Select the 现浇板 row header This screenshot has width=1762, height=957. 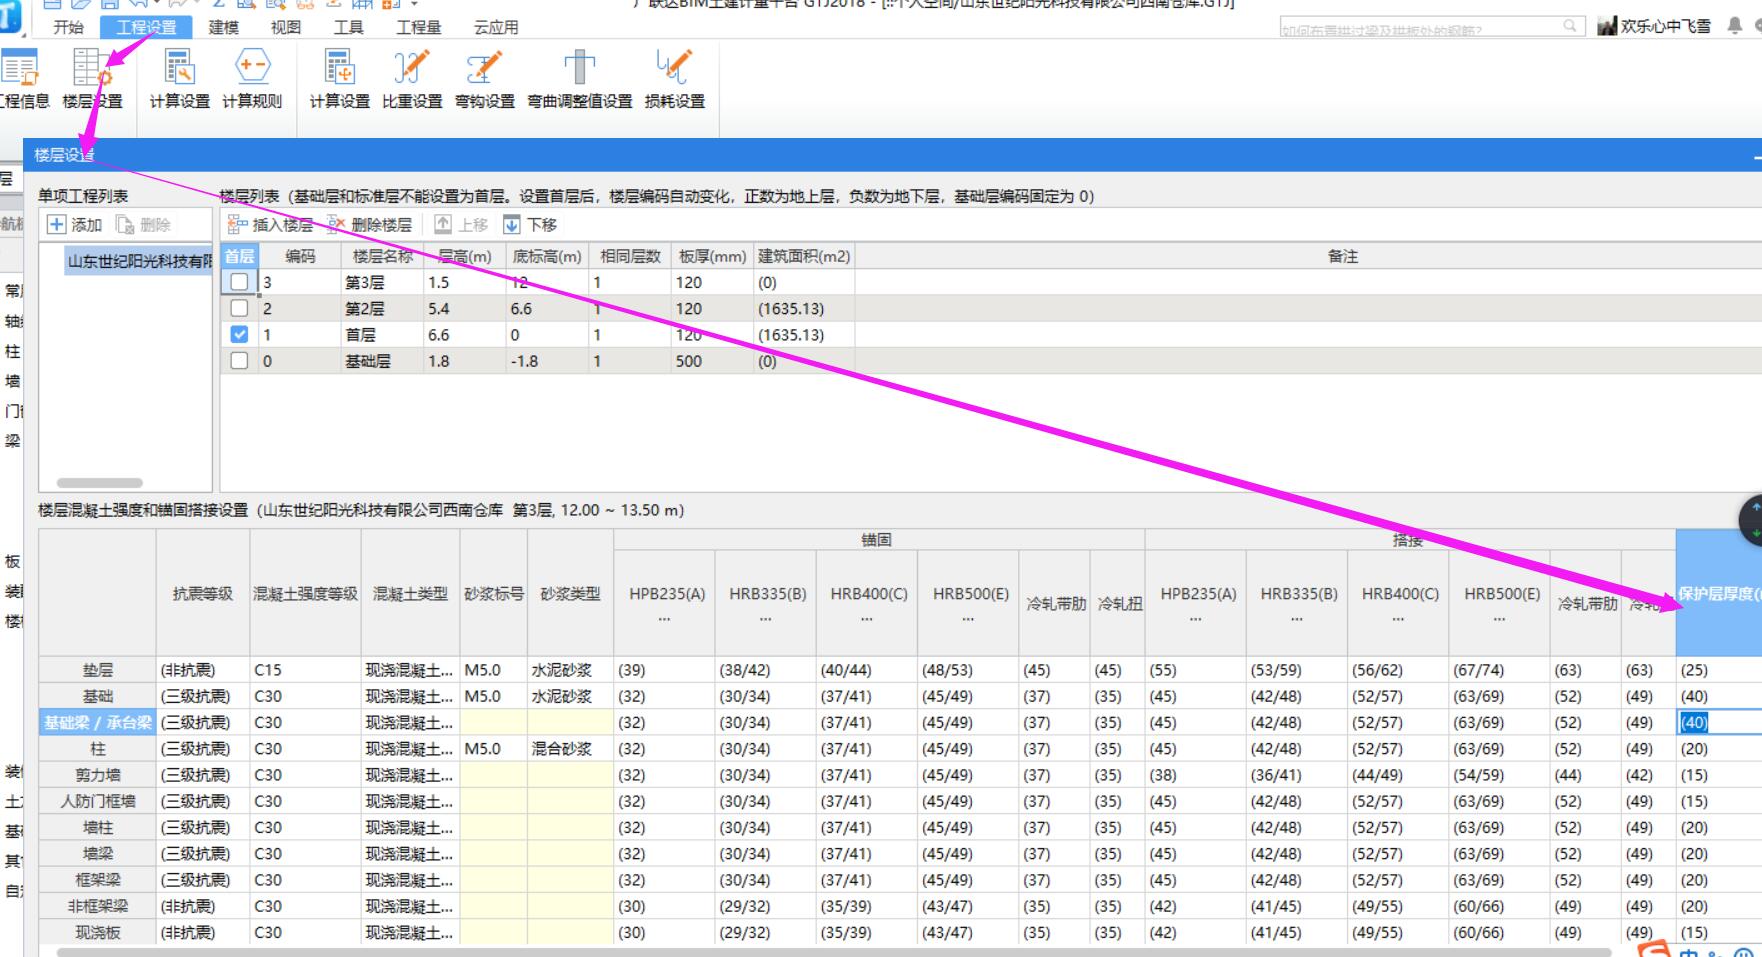point(97,932)
